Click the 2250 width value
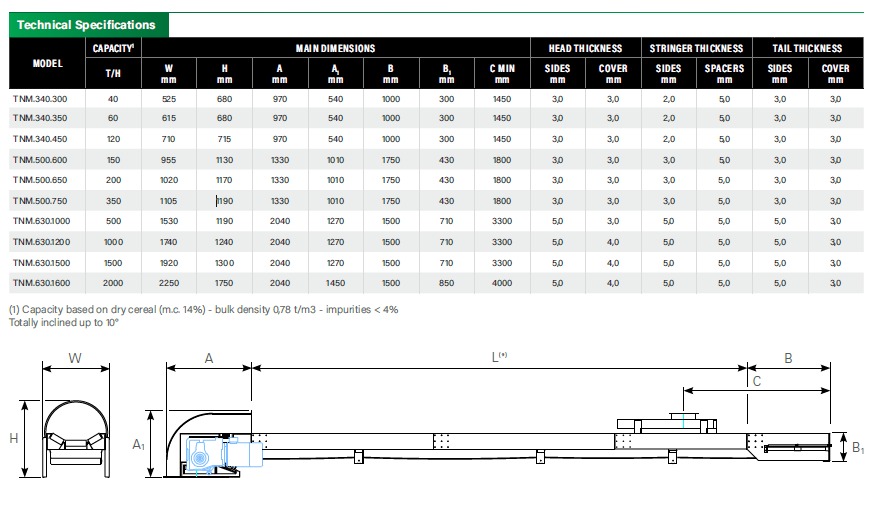 tap(169, 282)
